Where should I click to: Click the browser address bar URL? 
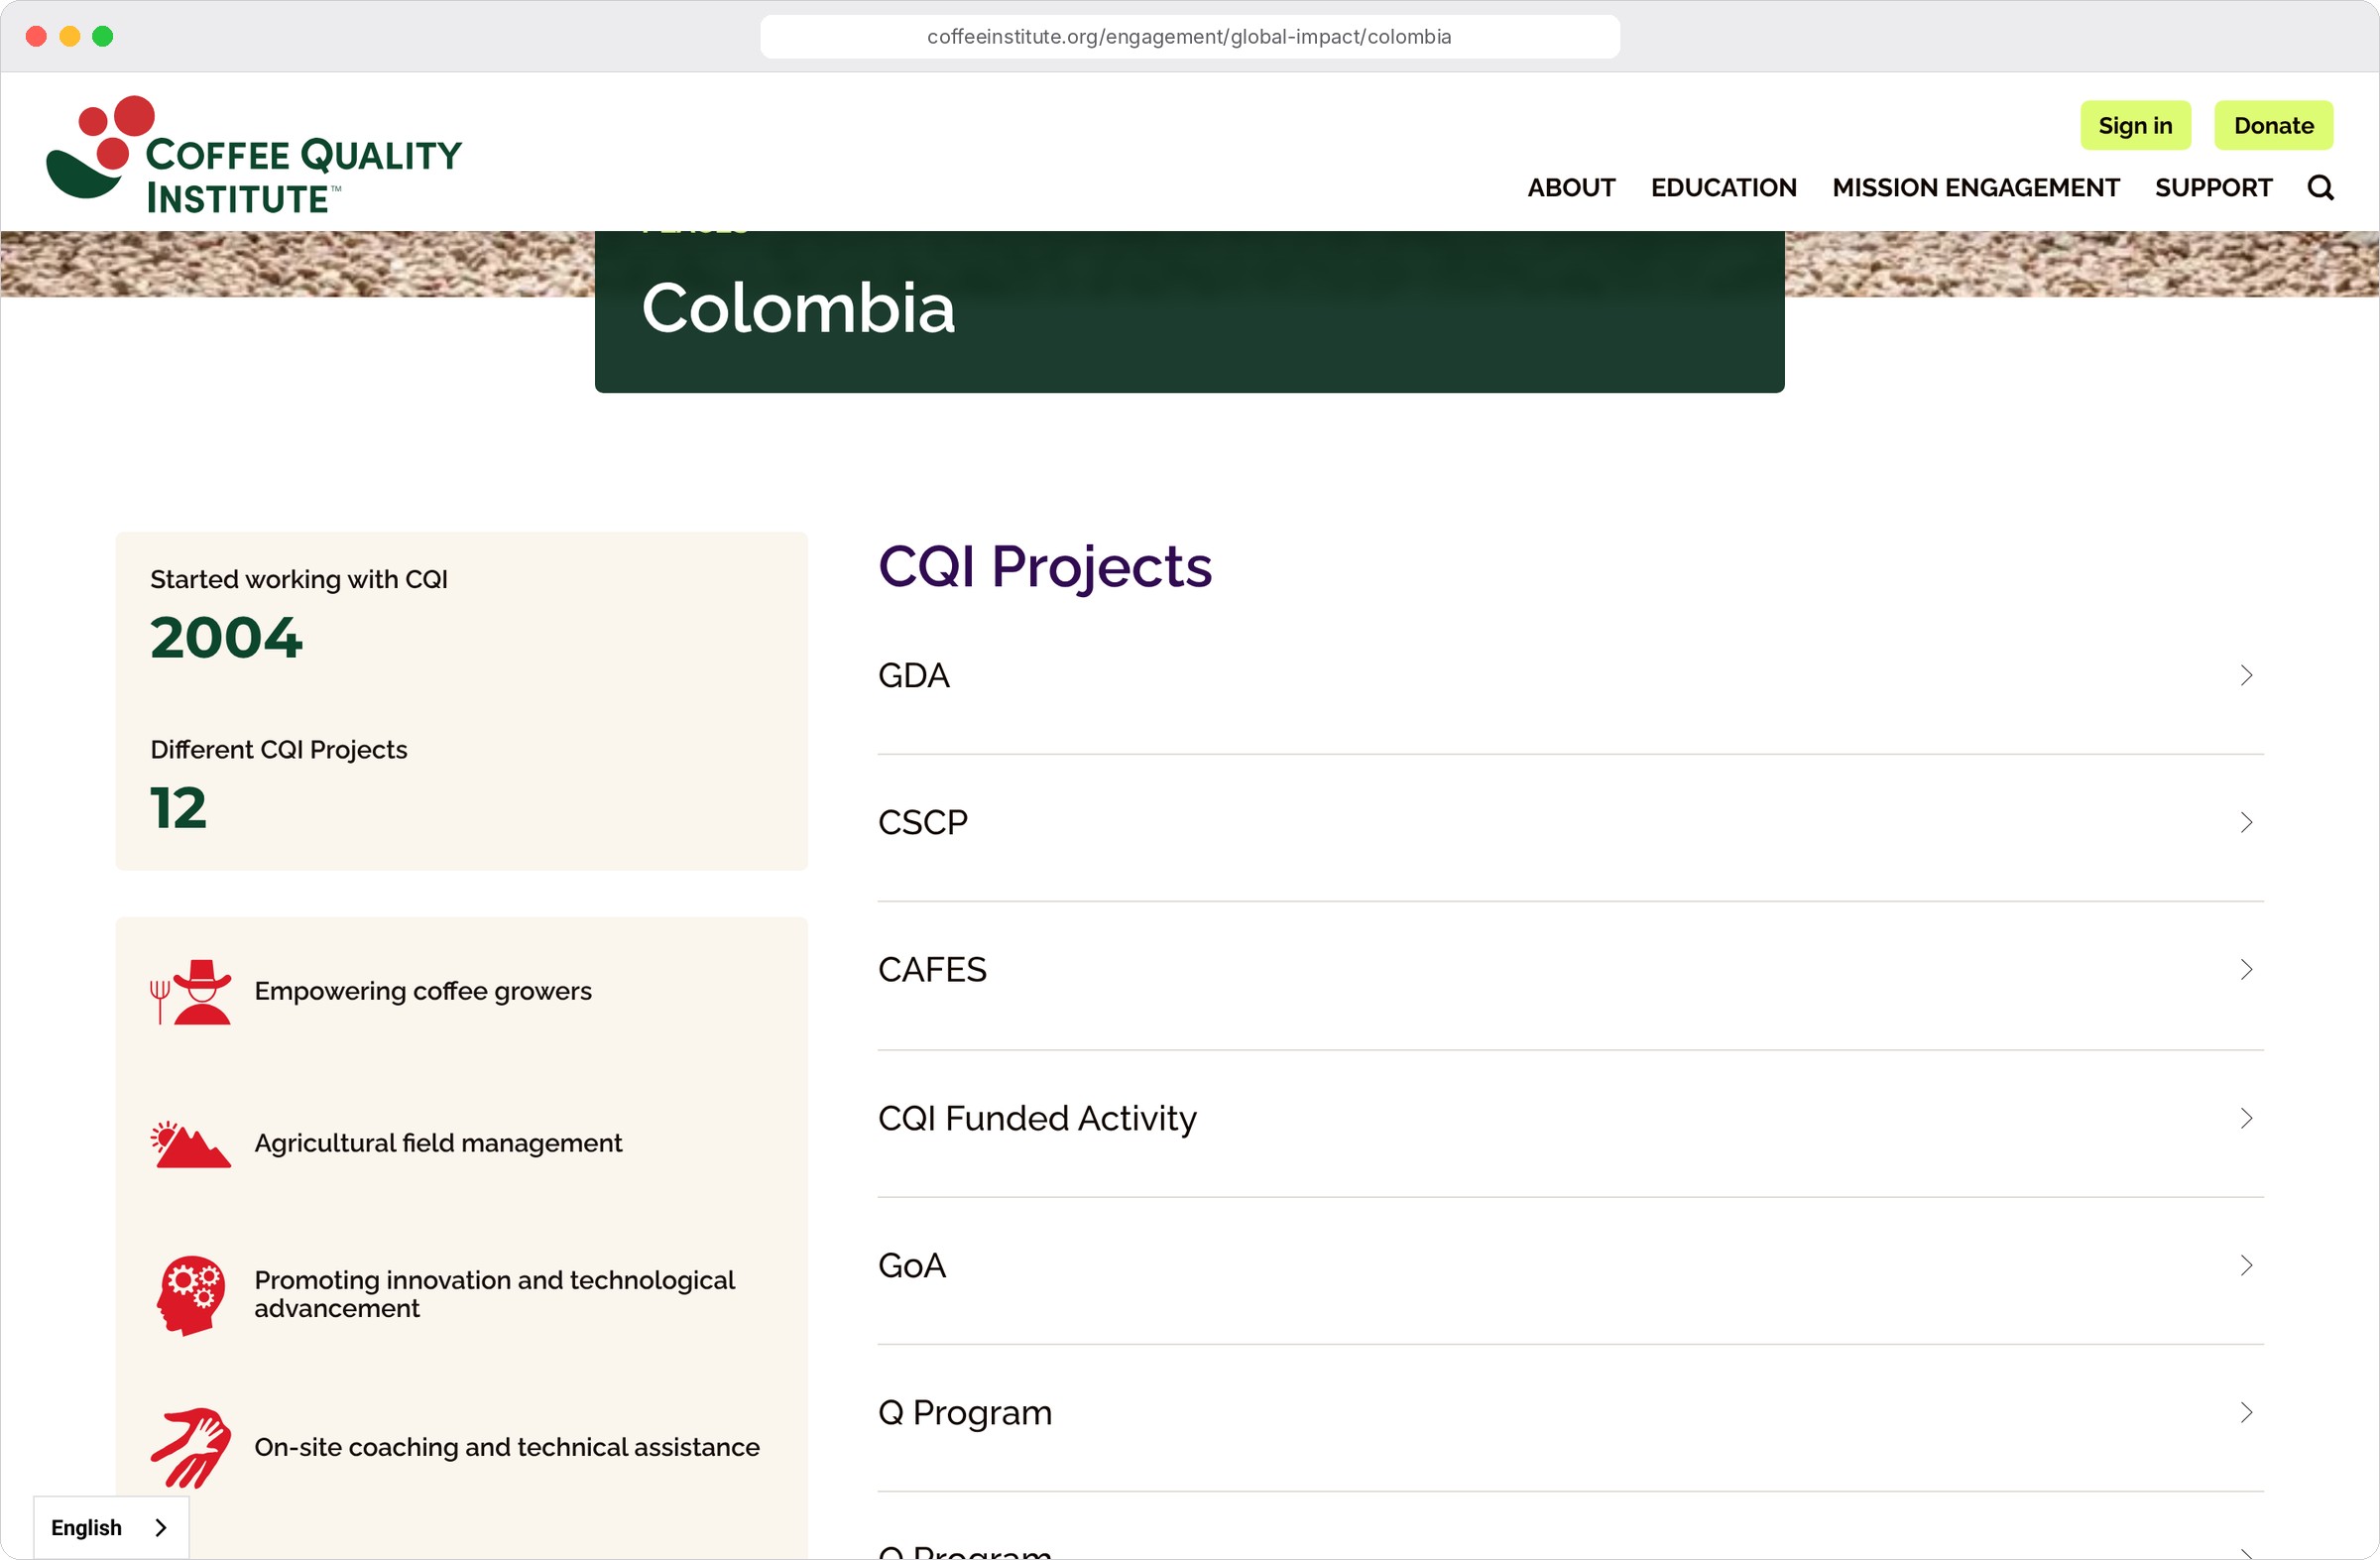(1189, 36)
